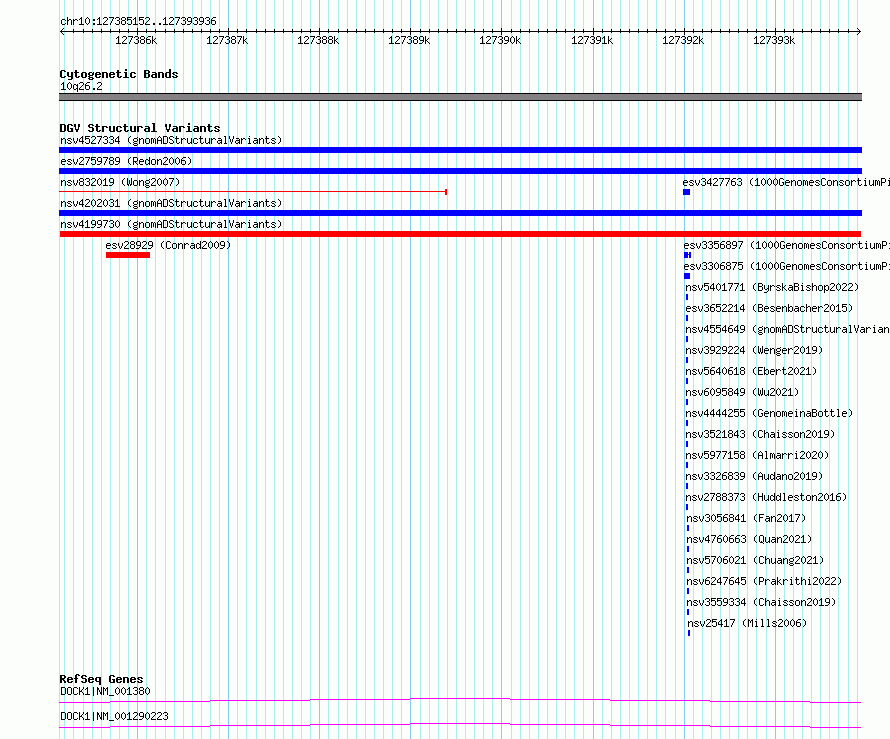Viewport: 890px width, 739px height.
Task: Click the 127386k ruler mark
Action: pos(136,40)
